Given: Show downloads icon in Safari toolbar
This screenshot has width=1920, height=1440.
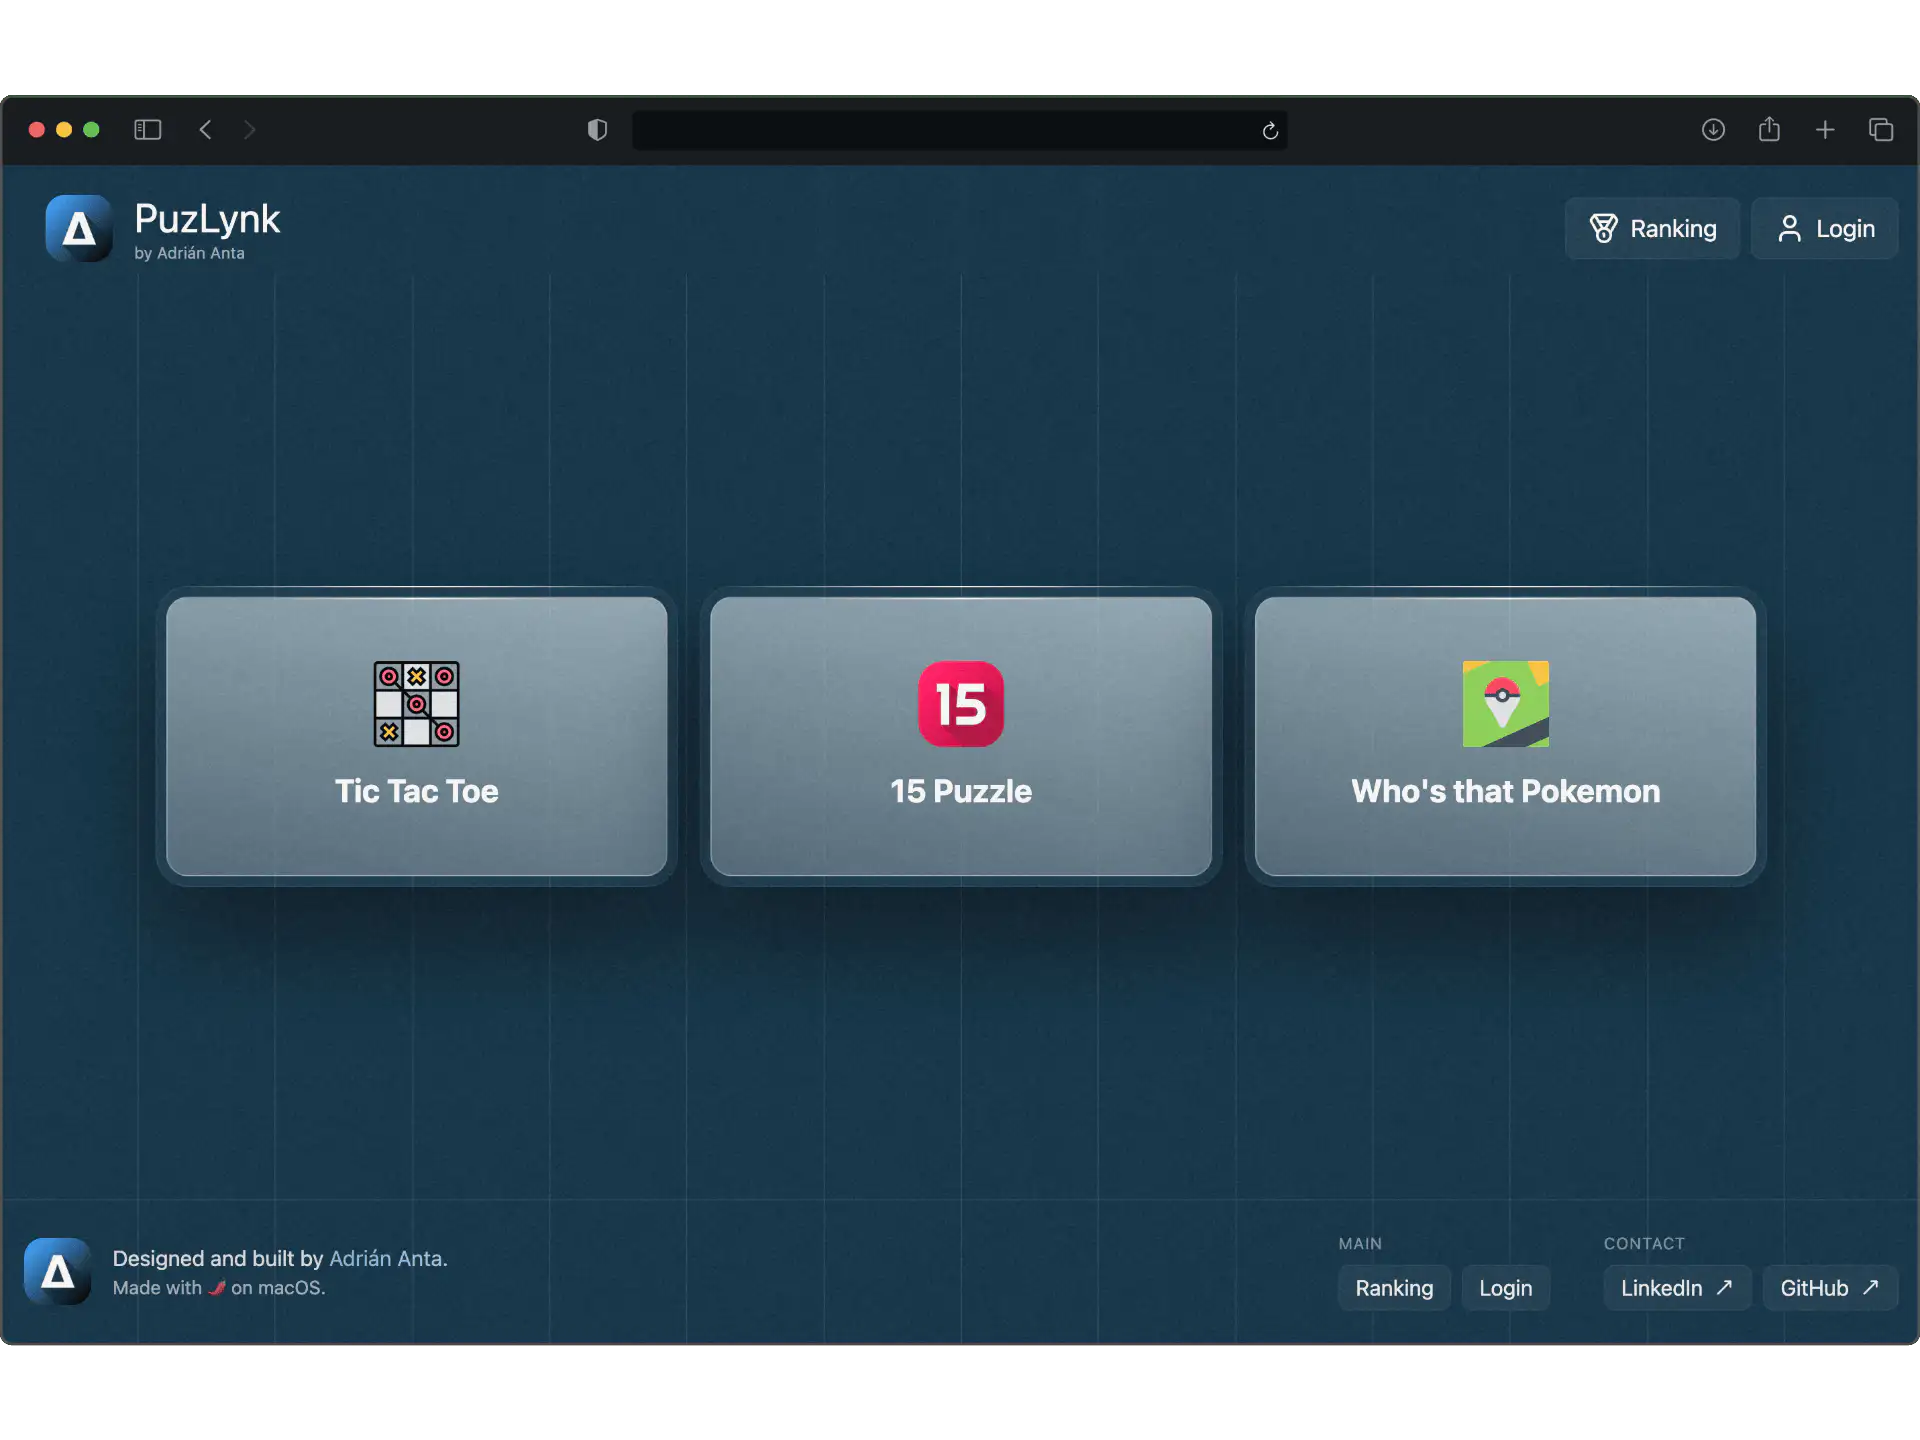Looking at the screenshot, I should (x=1713, y=130).
